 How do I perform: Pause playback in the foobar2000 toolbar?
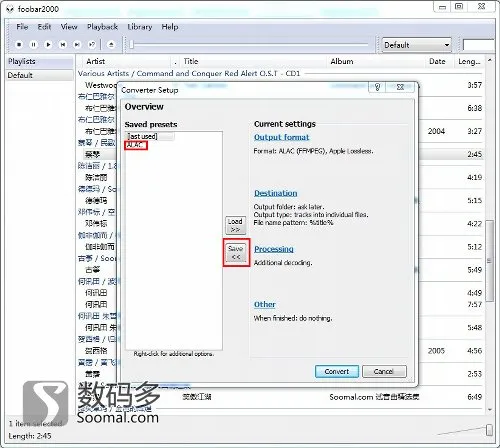tap(34, 44)
